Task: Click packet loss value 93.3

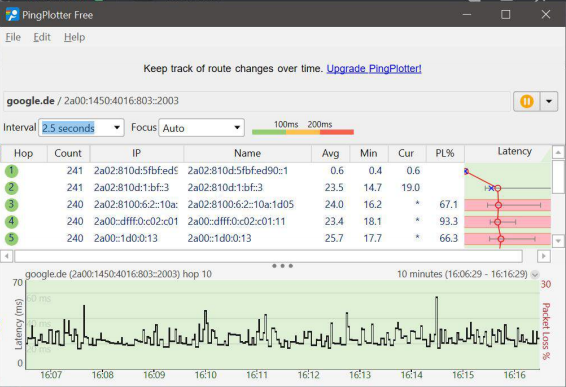Action: (448, 221)
